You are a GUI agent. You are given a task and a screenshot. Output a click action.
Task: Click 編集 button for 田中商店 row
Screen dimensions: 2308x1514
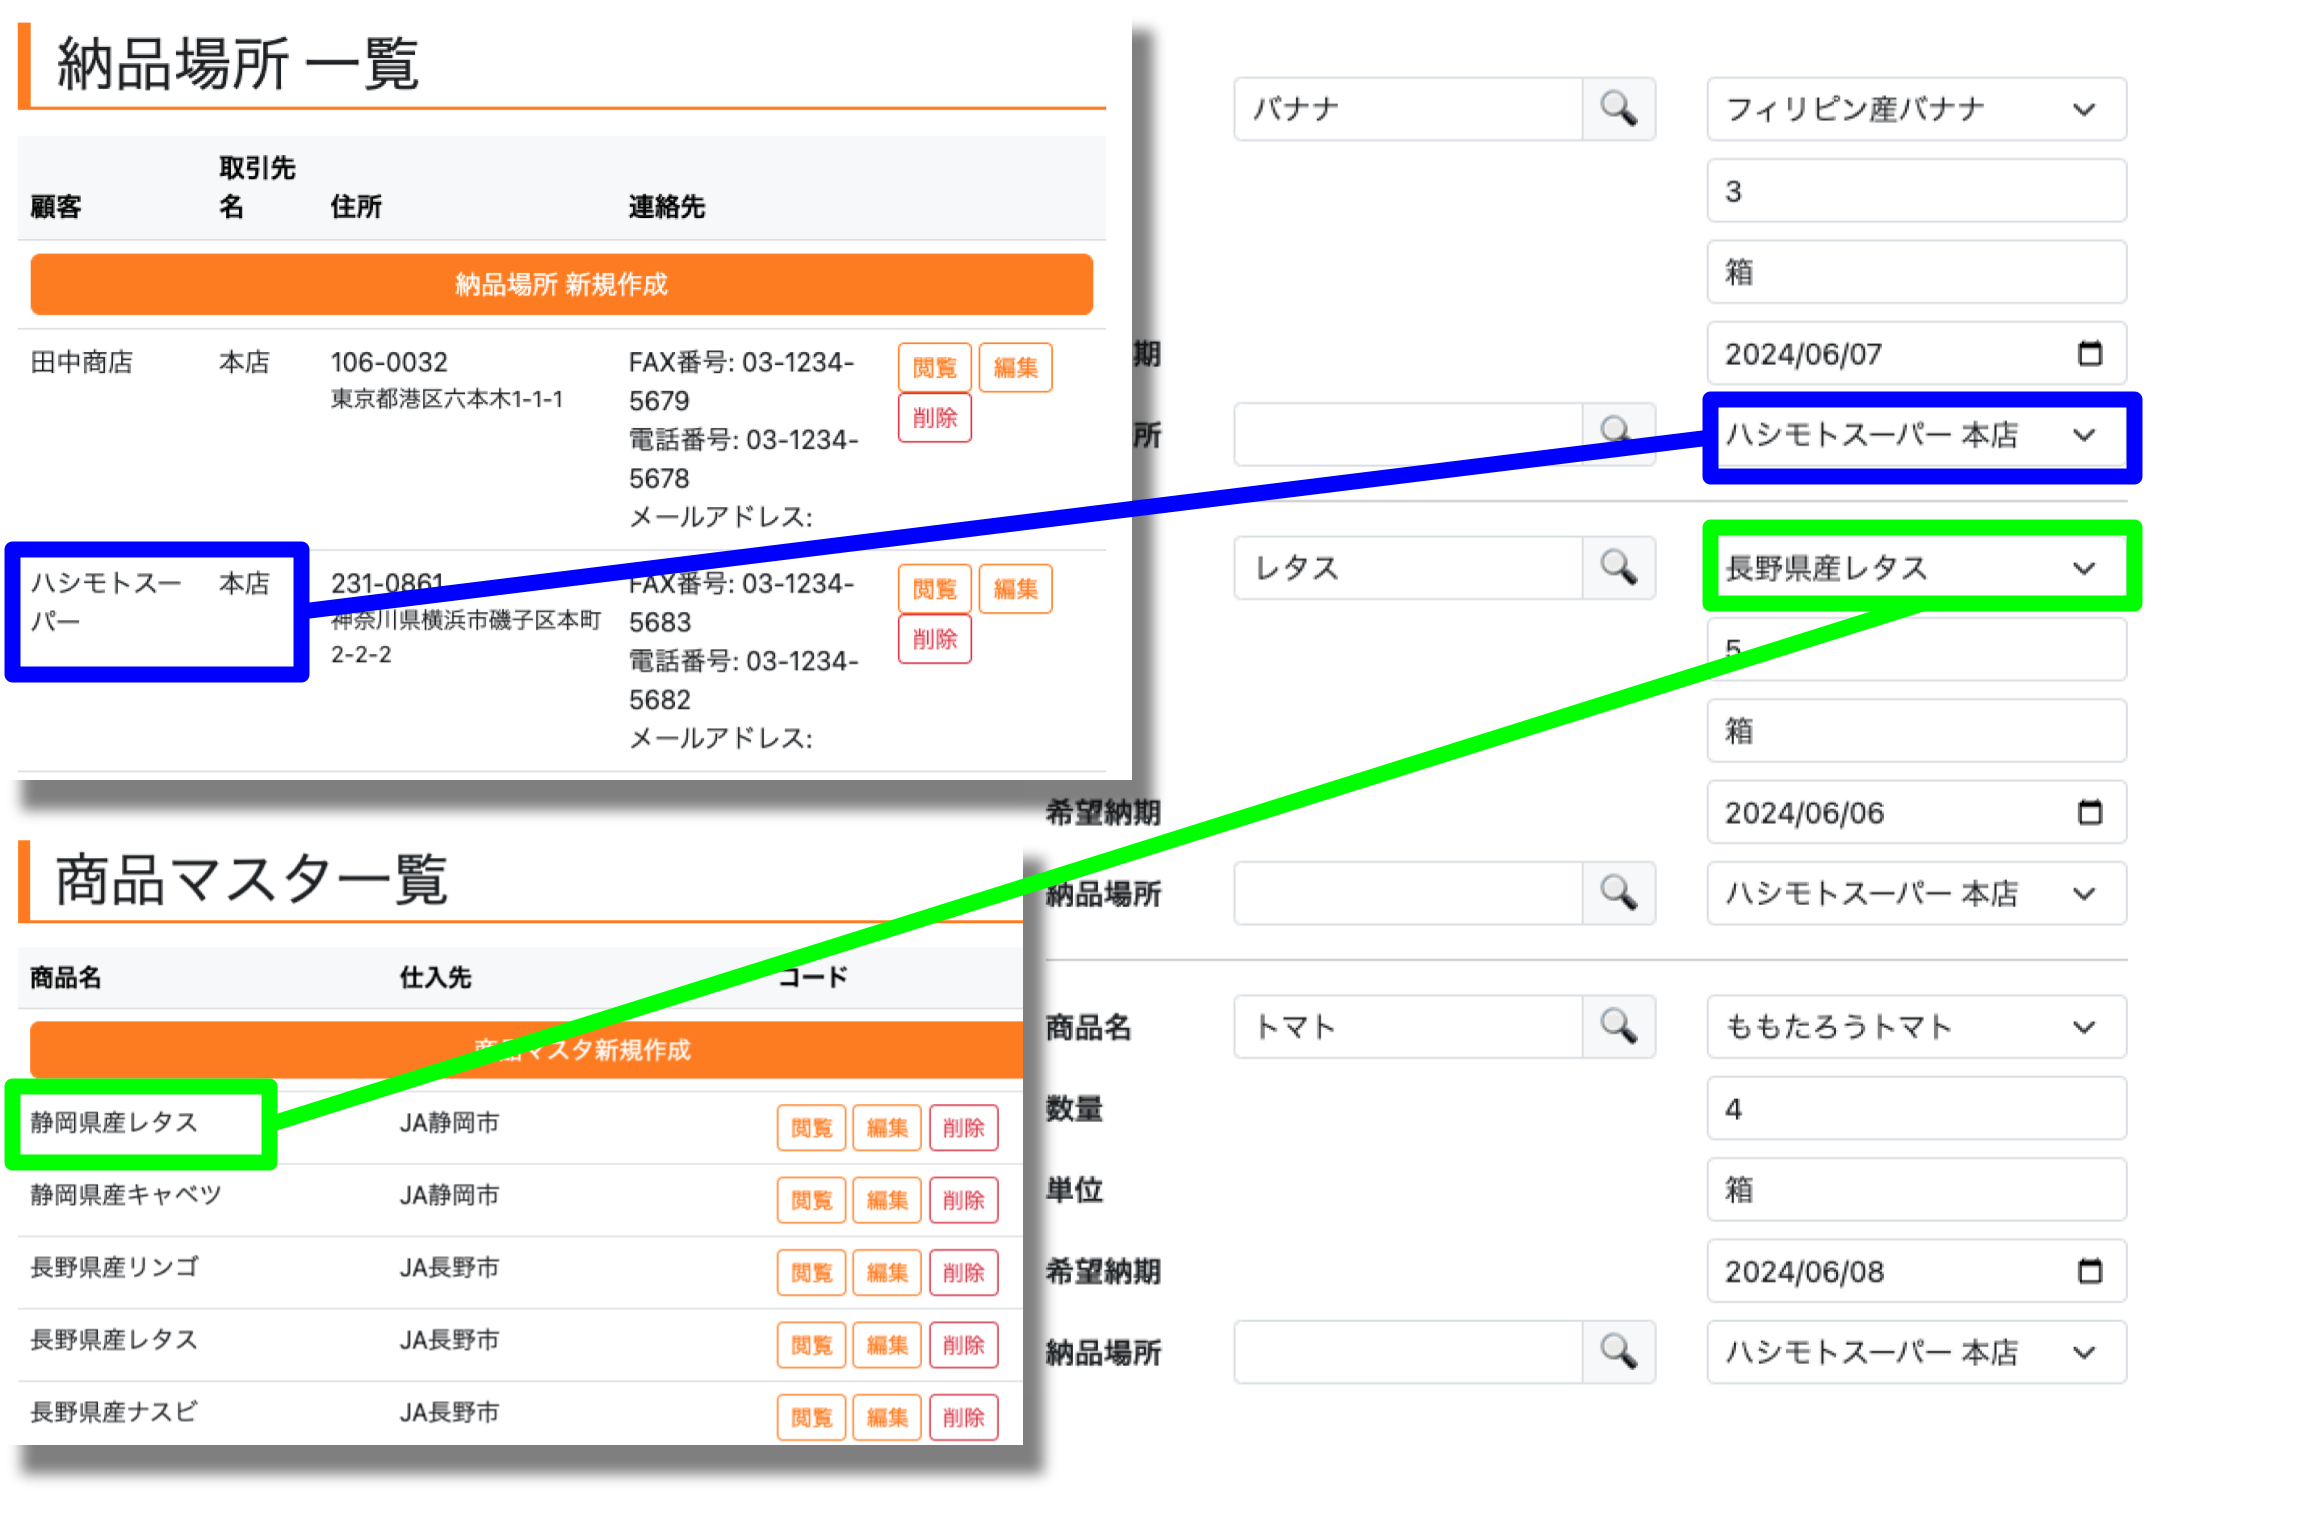click(x=1015, y=368)
